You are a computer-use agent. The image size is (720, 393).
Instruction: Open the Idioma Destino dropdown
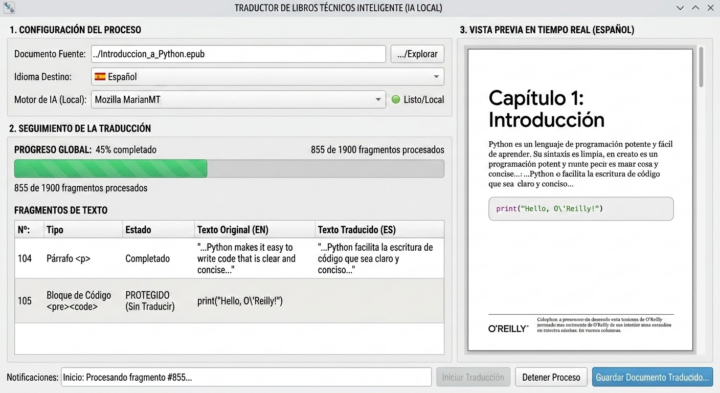268,77
